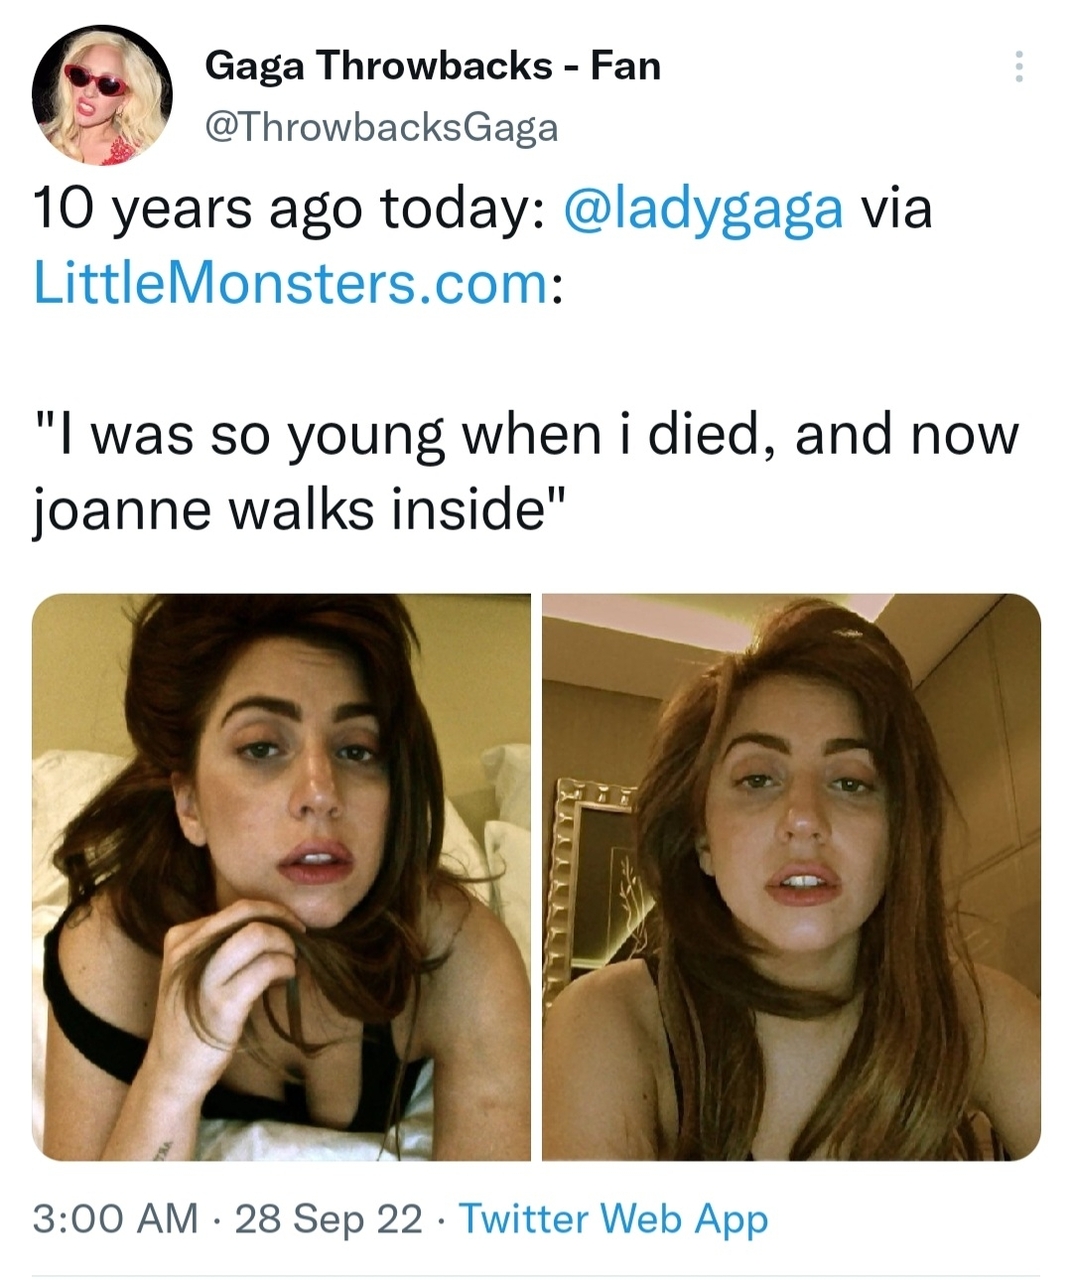Click the word "via" in the tweet
1072x1280 pixels.
[x=897, y=209]
